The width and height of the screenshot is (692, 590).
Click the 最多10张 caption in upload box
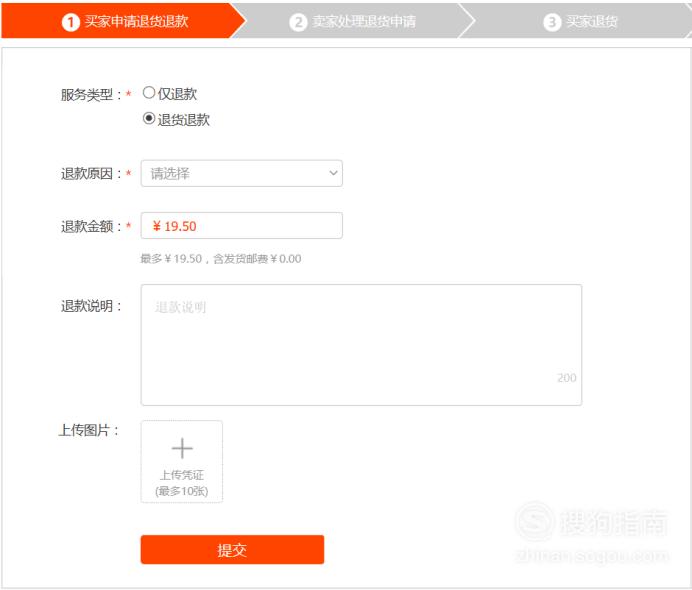pos(182,491)
